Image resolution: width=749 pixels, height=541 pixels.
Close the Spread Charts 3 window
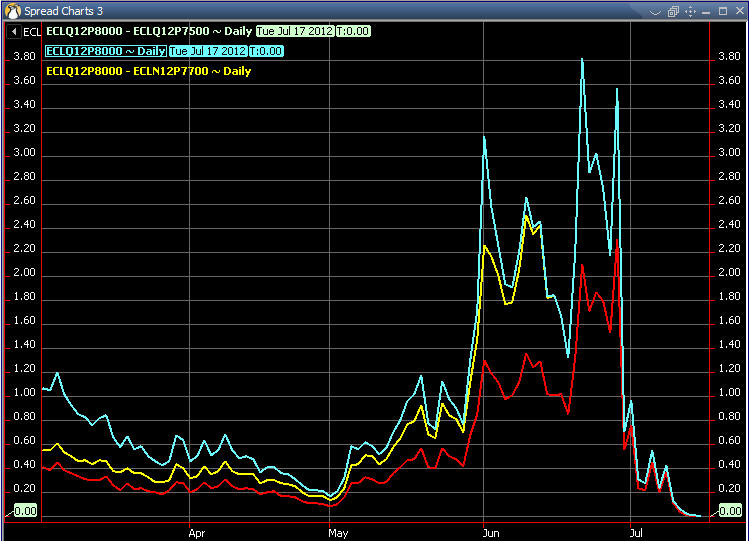(739, 11)
